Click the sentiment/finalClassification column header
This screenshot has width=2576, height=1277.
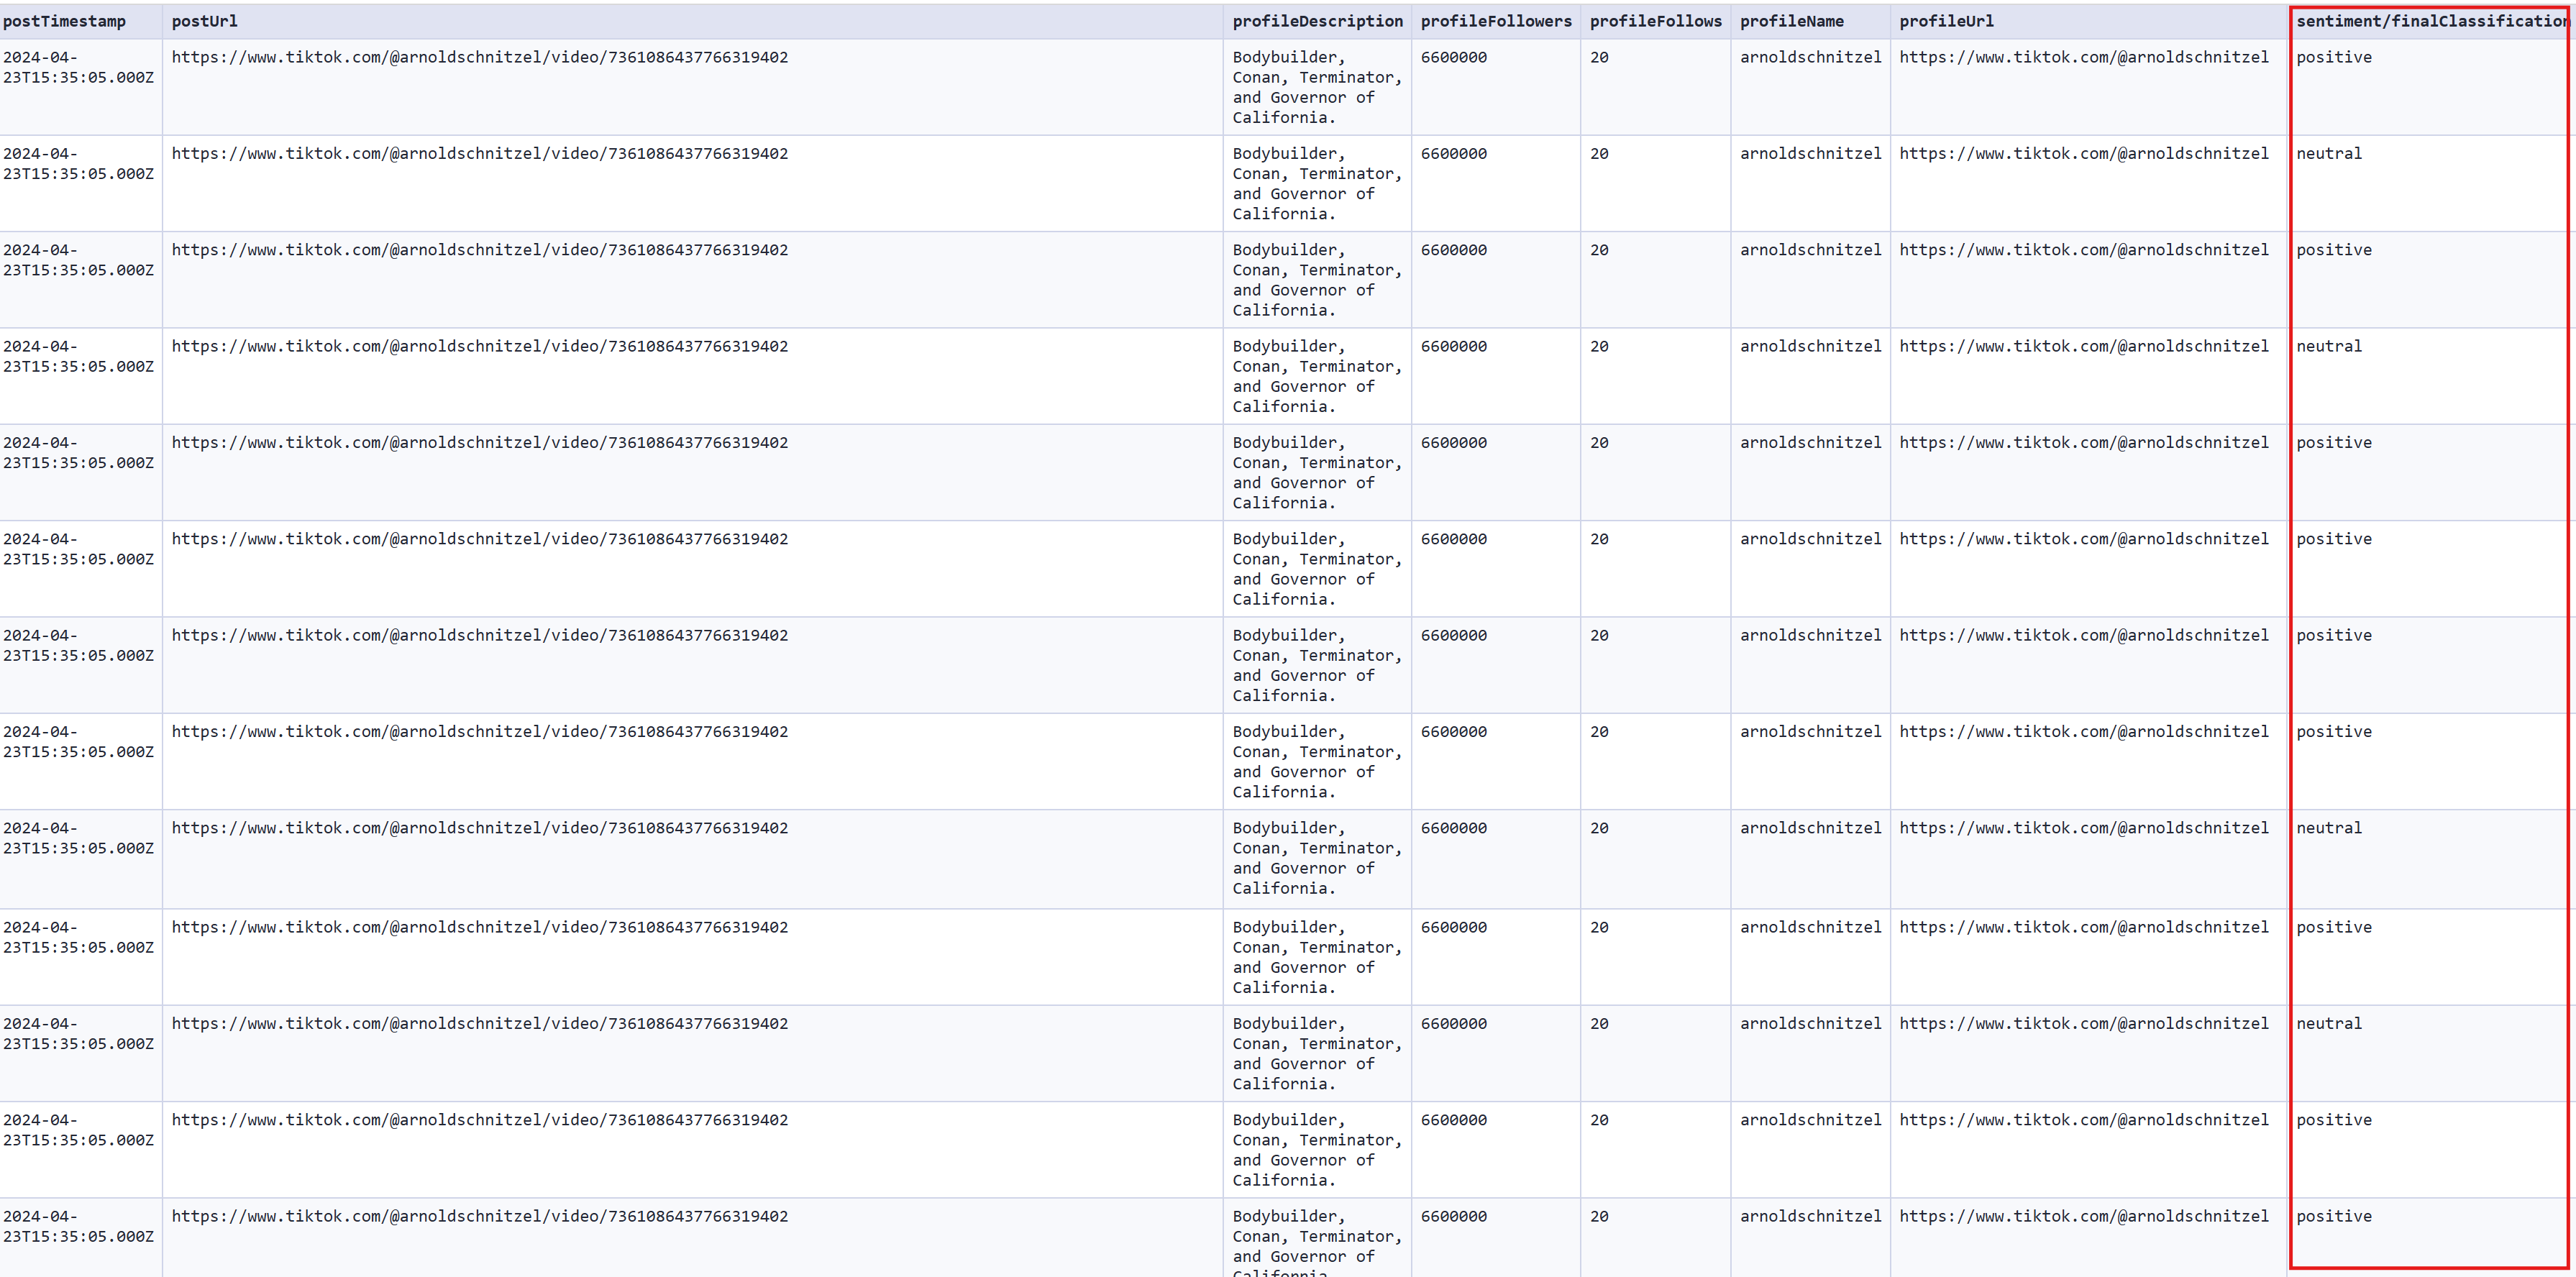click(2431, 21)
